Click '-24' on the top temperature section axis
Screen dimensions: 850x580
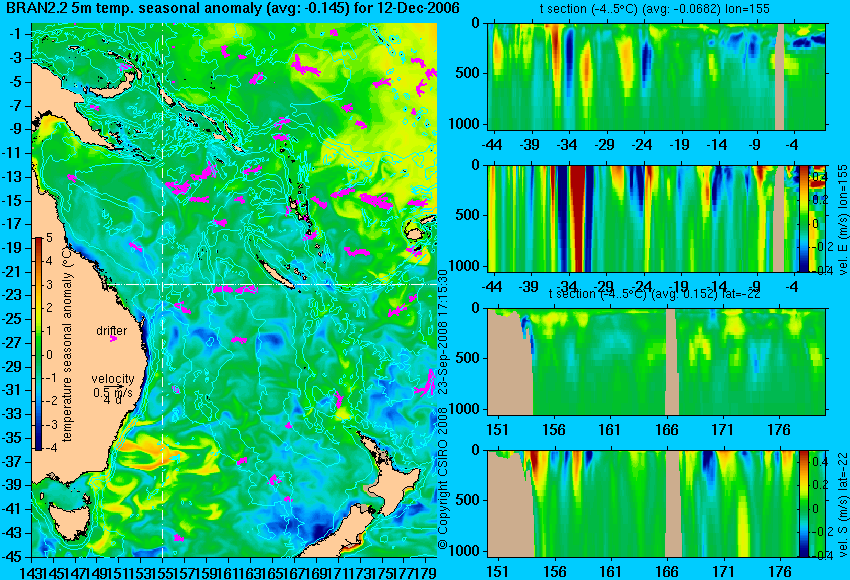[x=642, y=145]
